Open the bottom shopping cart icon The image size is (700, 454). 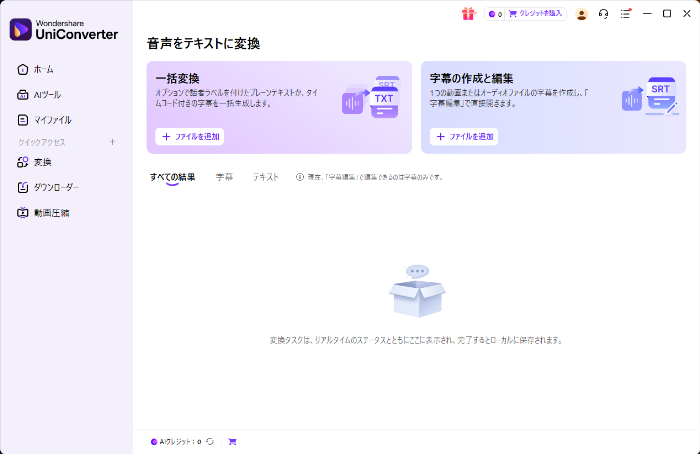click(x=232, y=442)
